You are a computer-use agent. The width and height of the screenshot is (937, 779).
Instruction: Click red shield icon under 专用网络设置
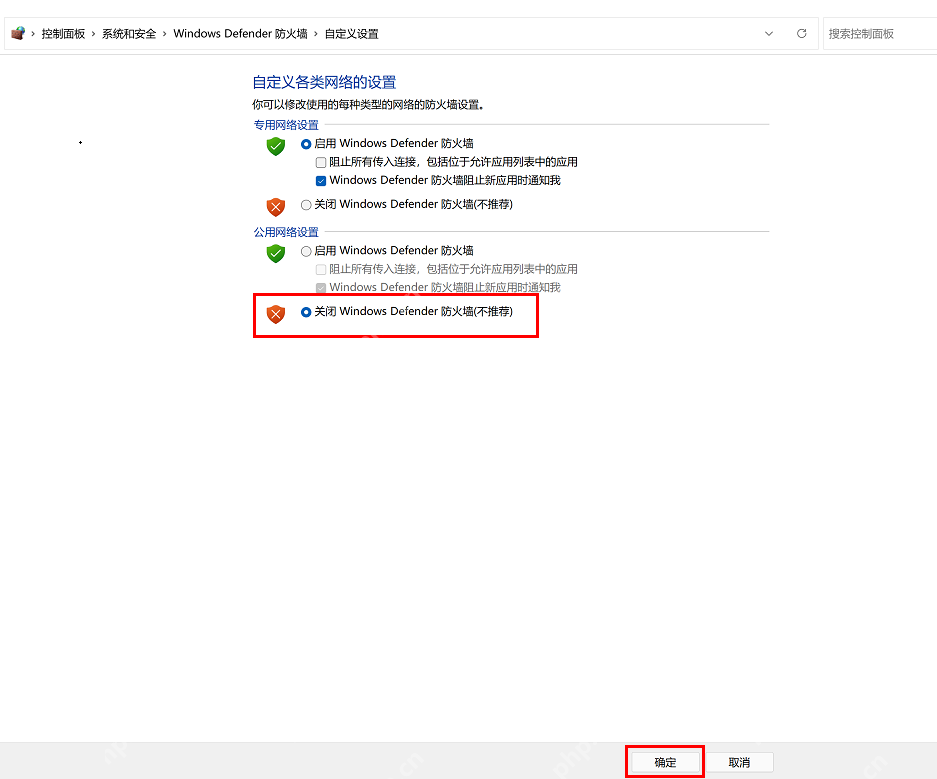tap(275, 207)
